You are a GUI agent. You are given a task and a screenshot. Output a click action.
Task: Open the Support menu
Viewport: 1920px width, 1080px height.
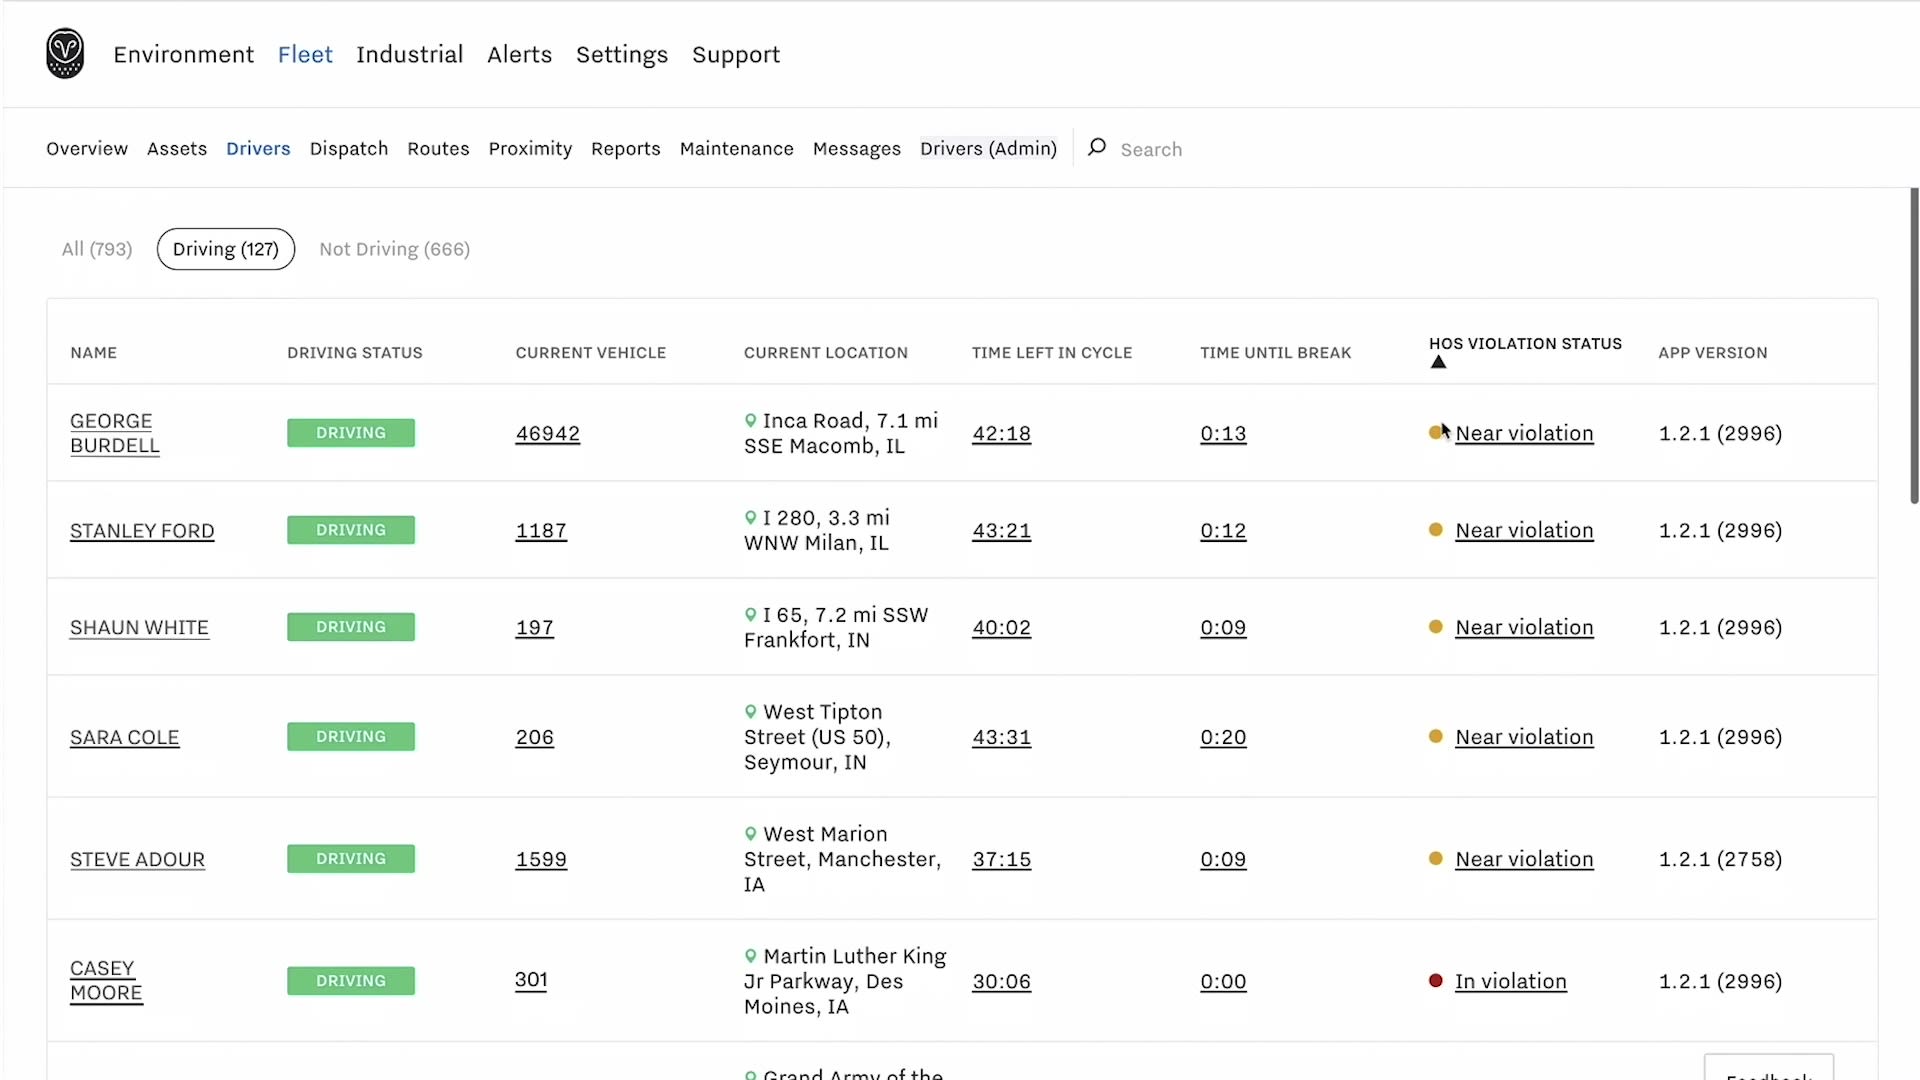[x=736, y=54]
